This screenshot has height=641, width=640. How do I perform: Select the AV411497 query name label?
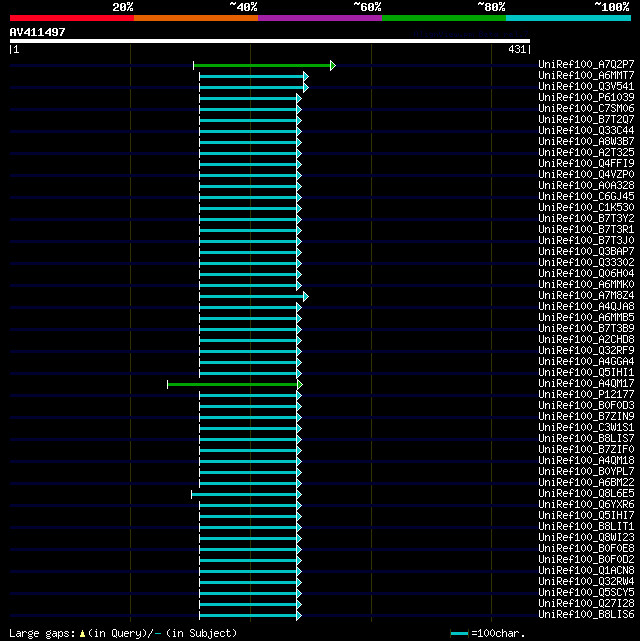point(38,32)
